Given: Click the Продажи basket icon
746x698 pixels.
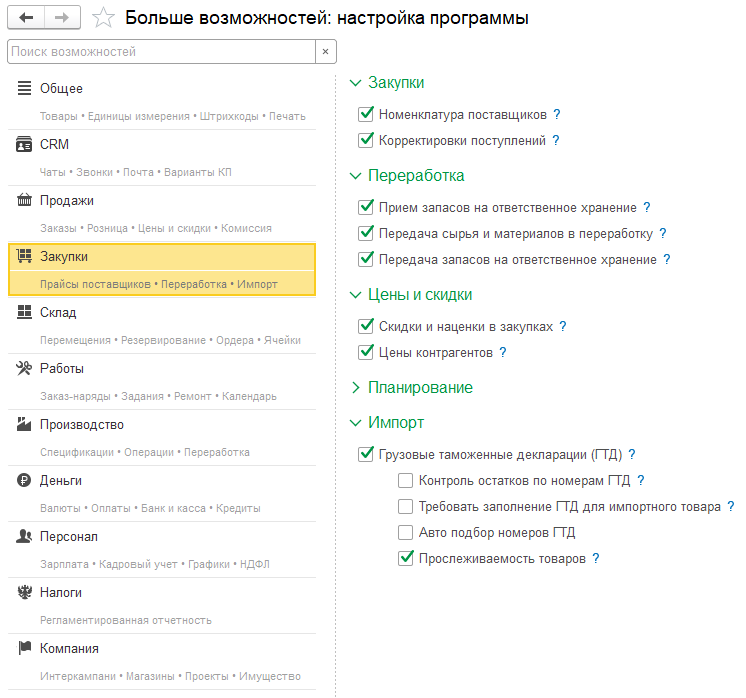Looking at the screenshot, I should (x=24, y=200).
